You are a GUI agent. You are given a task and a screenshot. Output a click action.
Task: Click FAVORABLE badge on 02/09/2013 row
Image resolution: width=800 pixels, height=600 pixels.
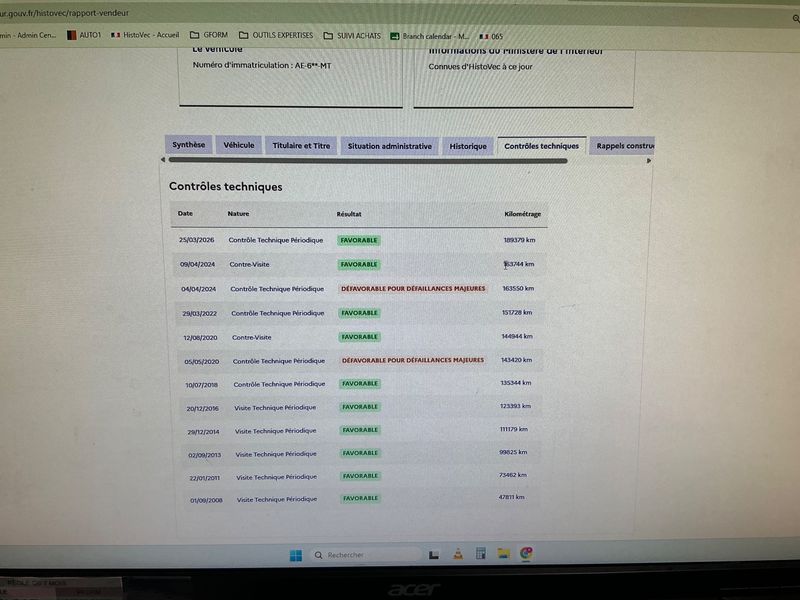pyautogui.click(x=360, y=453)
